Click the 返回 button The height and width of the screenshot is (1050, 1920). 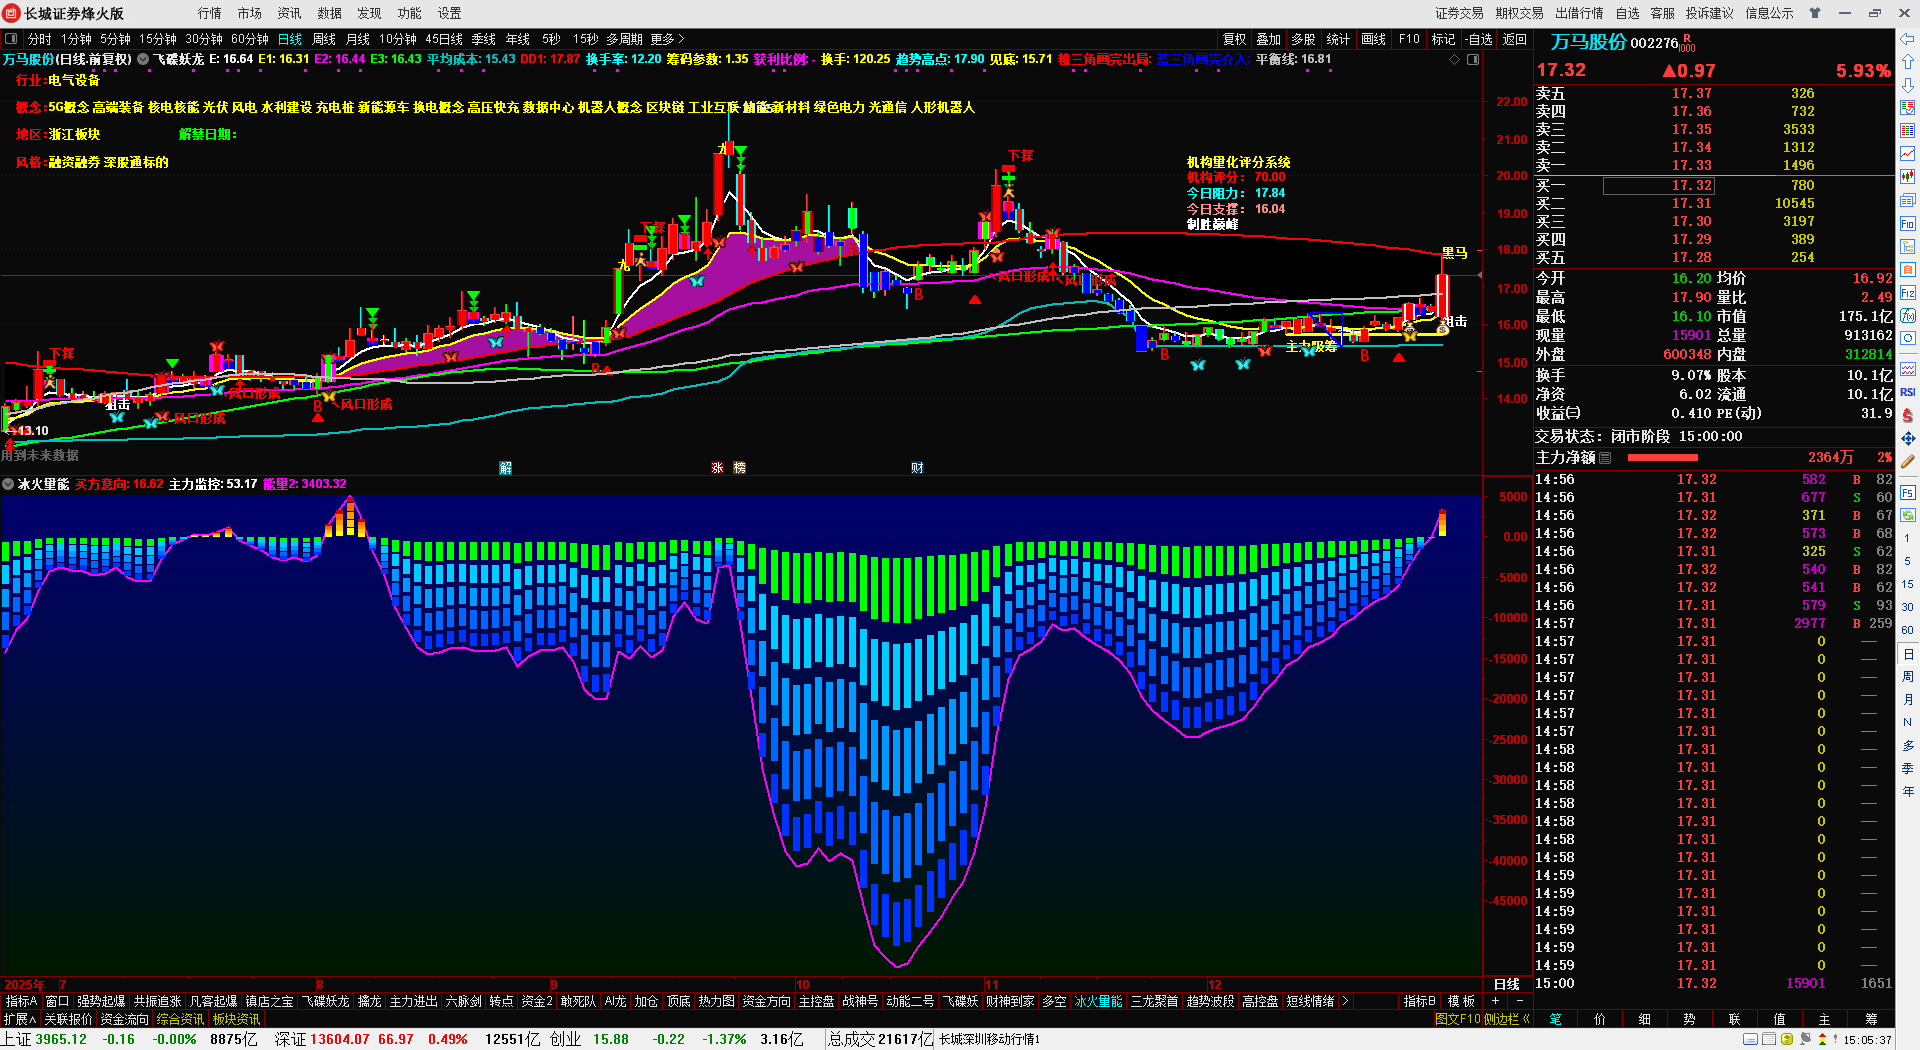(1515, 39)
